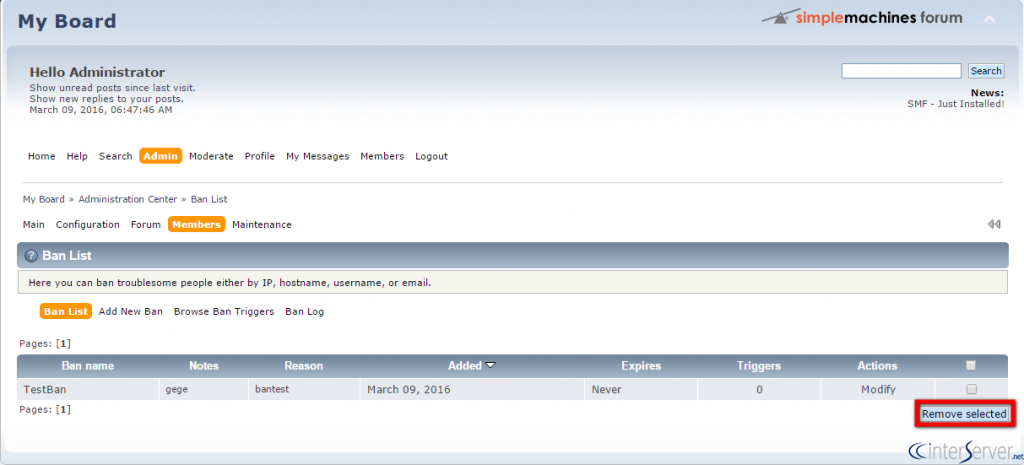Viewport: 1024px width, 465px height.
Task: Sort by Notes column header
Action: pyautogui.click(x=204, y=366)
